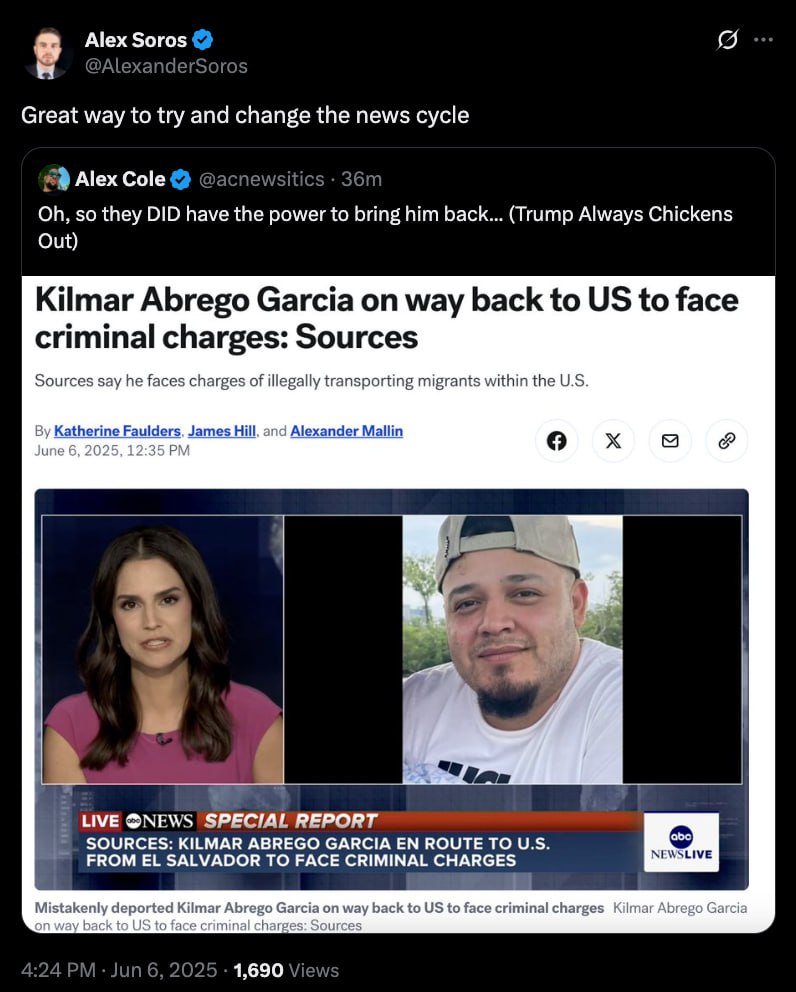Open the @acnewsitics handle

point(261,179)
